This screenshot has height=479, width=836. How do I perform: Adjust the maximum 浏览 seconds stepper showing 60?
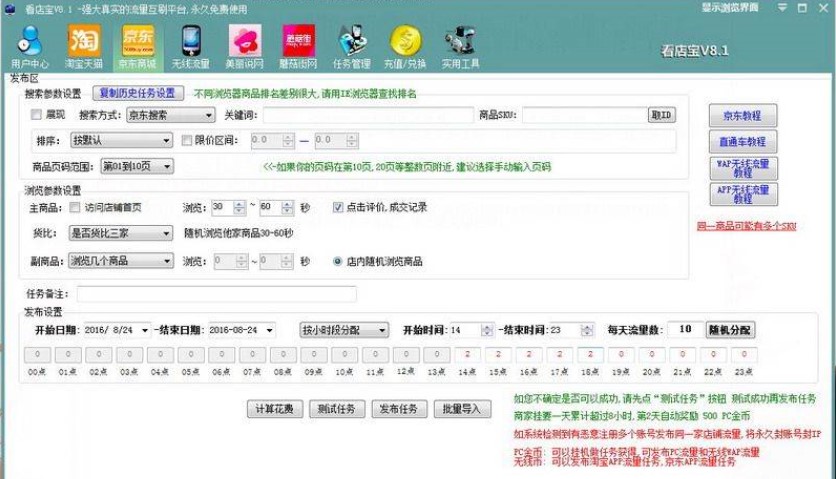point(287,207)
